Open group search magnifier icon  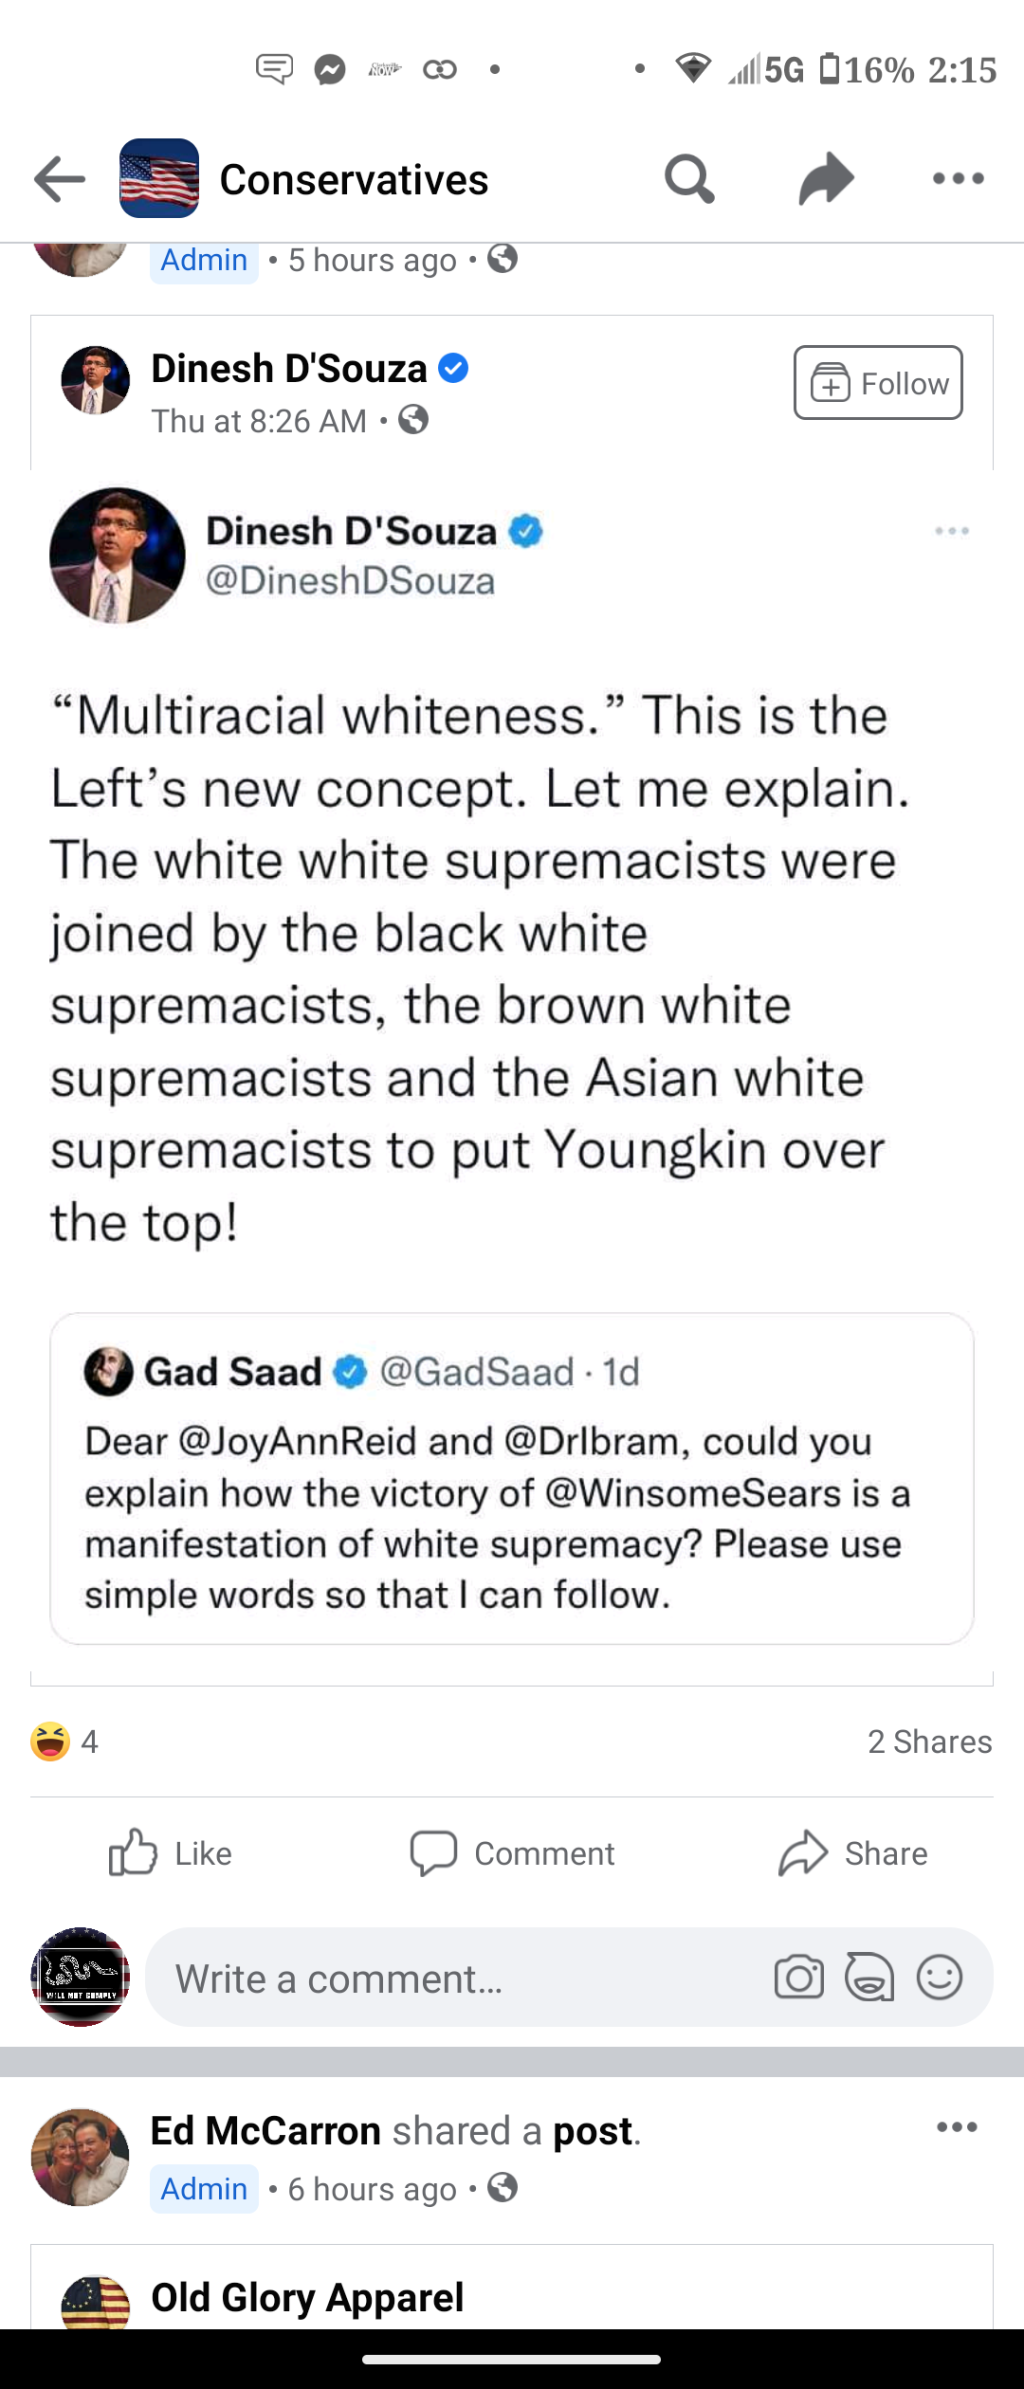click(x=689, y=180)
